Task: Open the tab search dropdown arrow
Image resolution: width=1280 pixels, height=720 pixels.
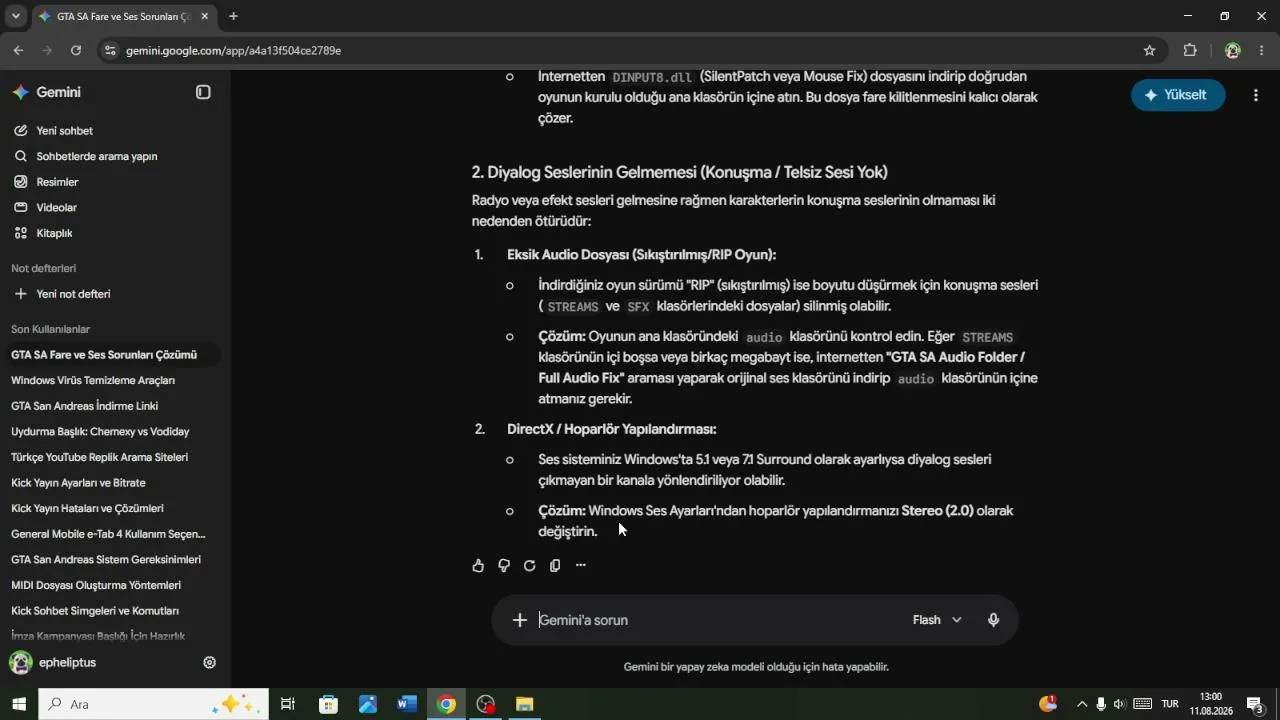Action: [15, 16]
